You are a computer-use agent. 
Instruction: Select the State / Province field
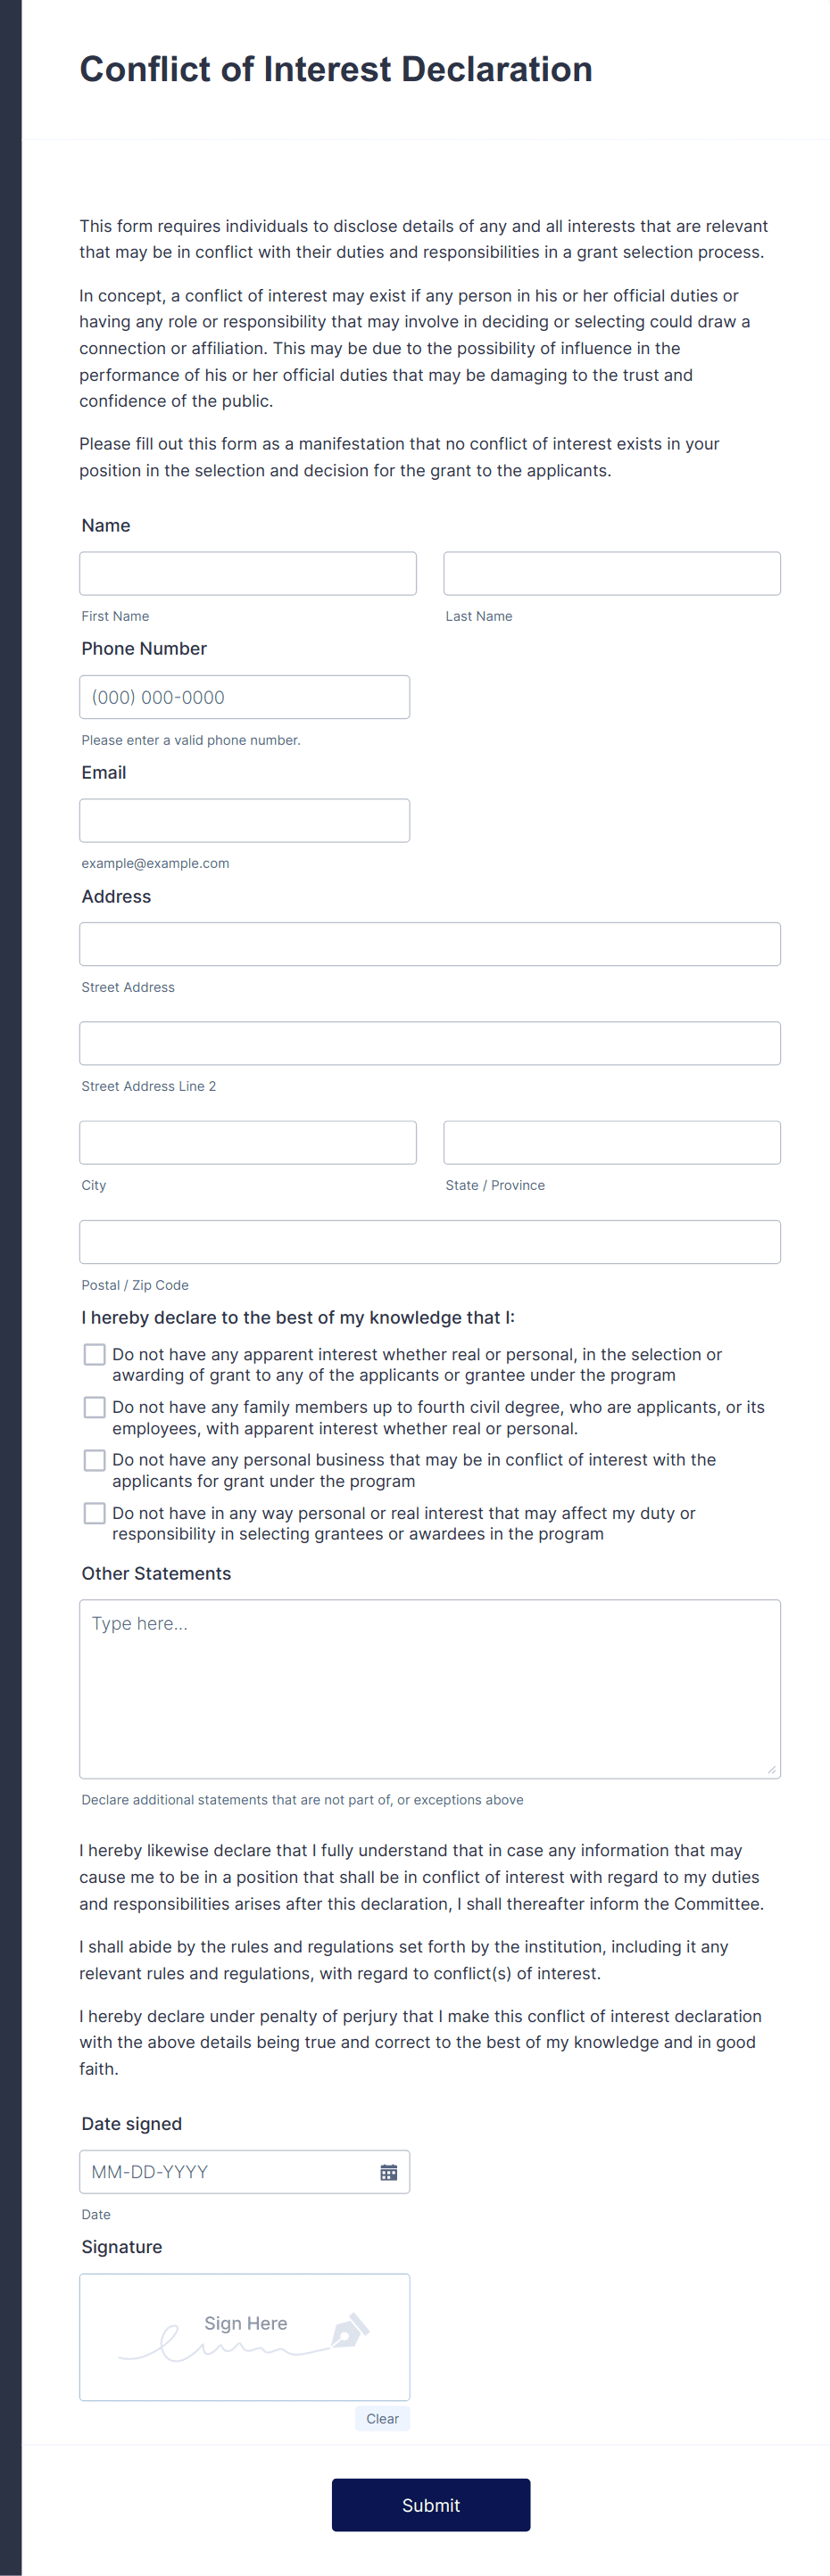click(611, 1142)
